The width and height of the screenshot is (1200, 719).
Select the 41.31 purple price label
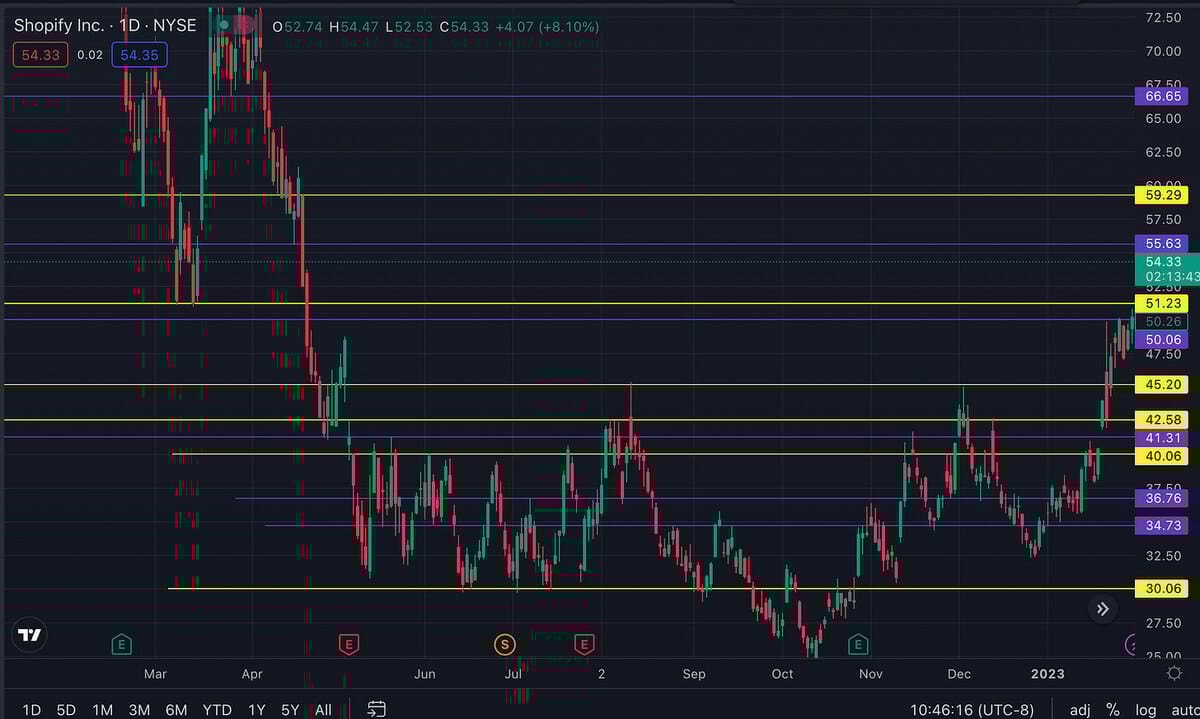coord(1163,438)
